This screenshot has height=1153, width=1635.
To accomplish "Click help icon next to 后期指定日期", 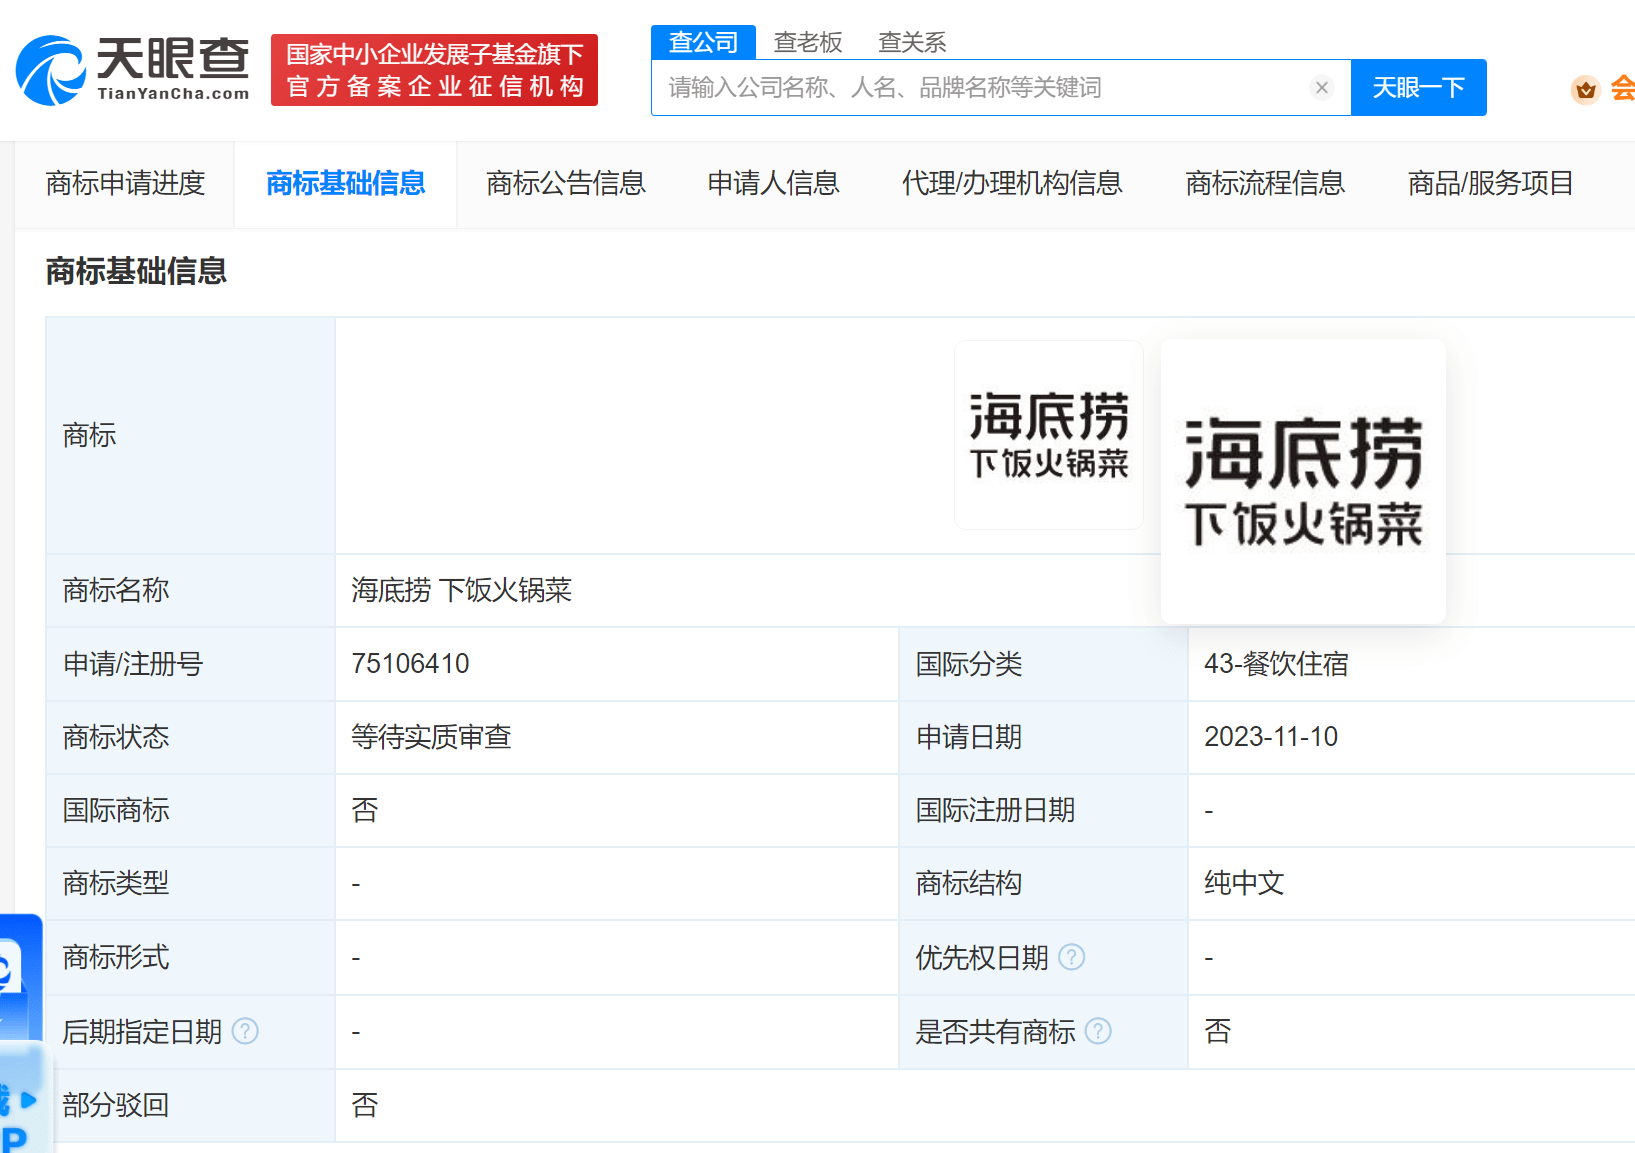I will pos(245,1031).
